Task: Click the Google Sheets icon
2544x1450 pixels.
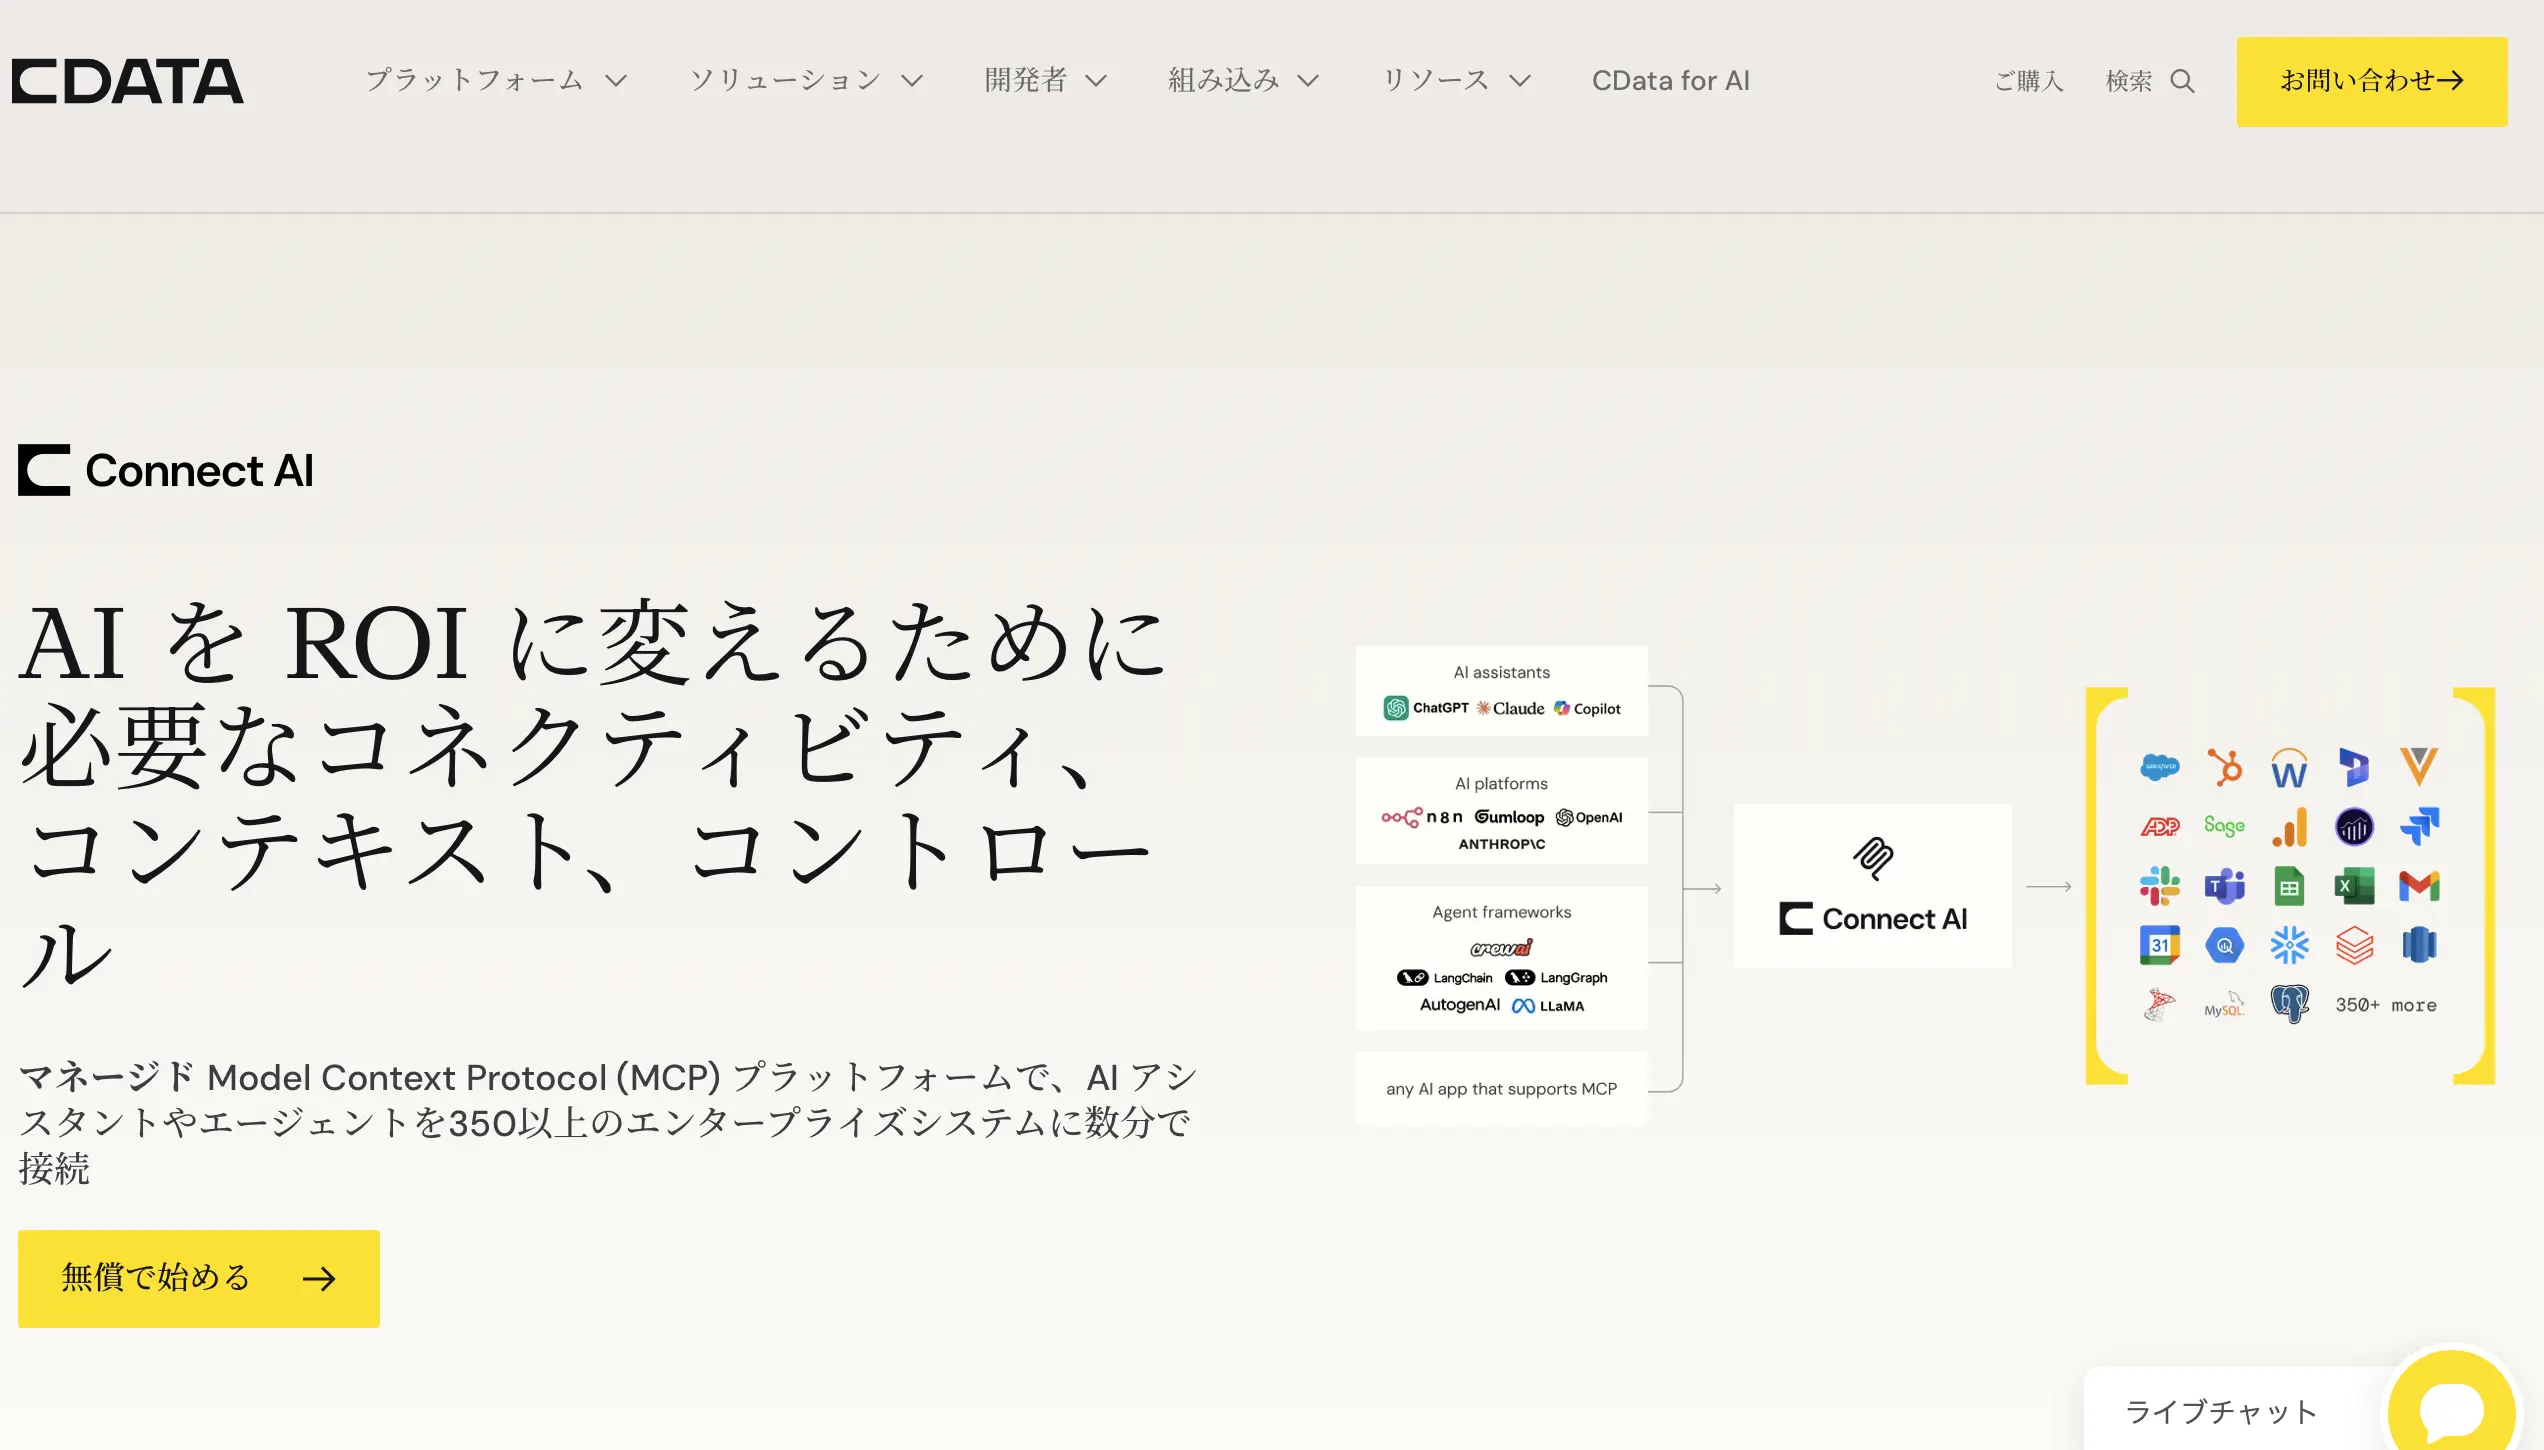Action: (2289, 886)
